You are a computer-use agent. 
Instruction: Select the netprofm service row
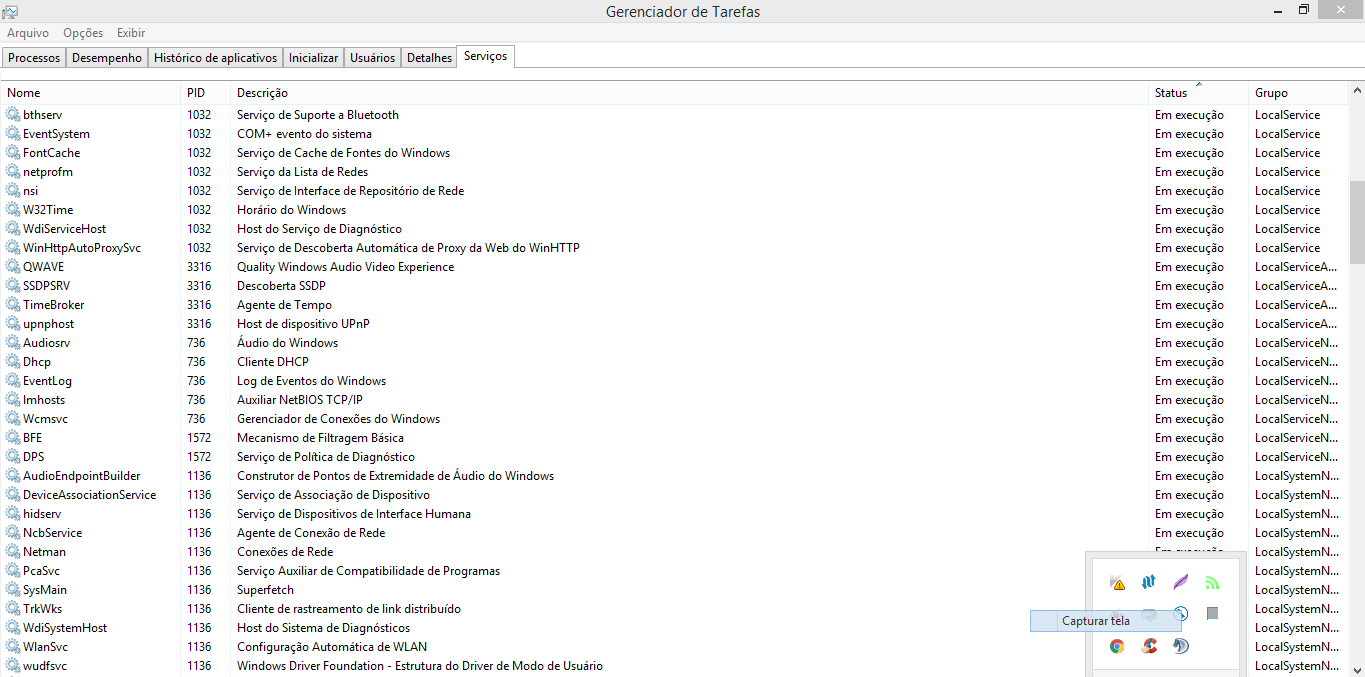[674, 172]
